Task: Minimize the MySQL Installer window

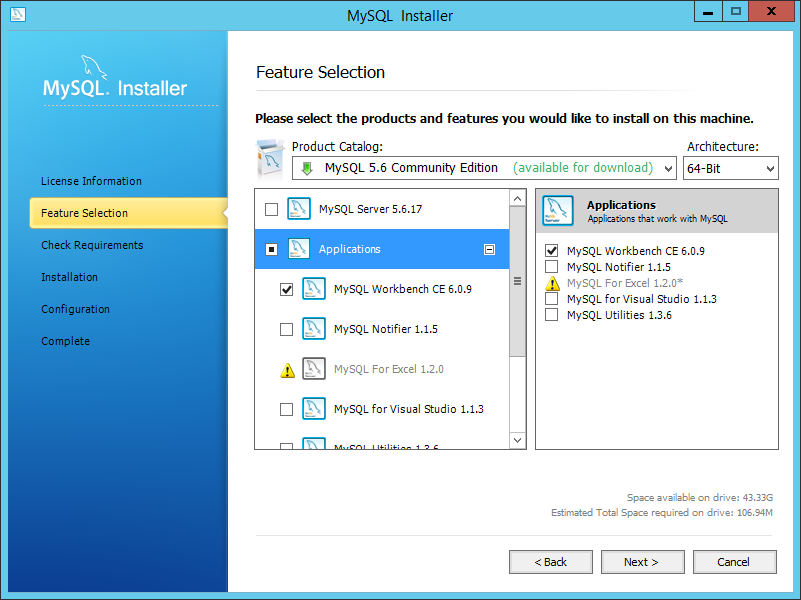Action: click(x=708, y=11)
